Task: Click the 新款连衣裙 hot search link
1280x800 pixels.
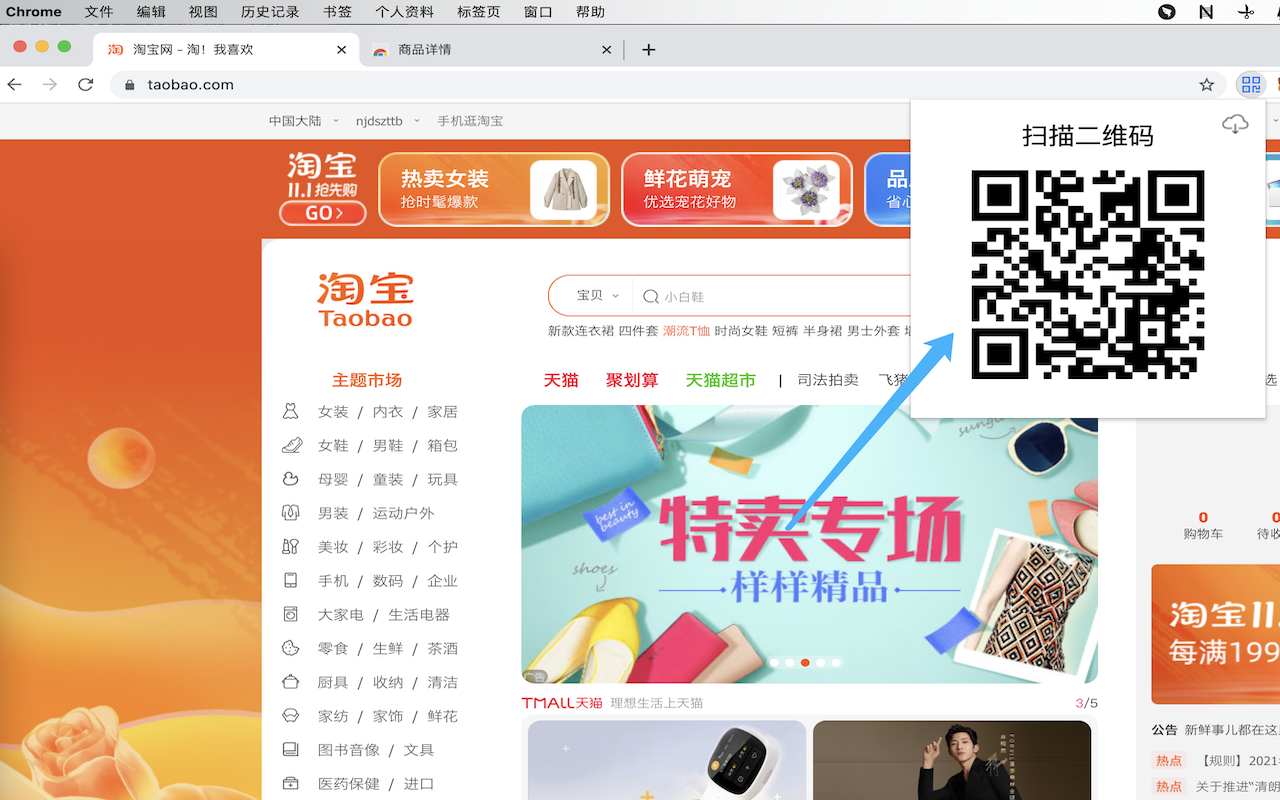Action: click(581, 331)
